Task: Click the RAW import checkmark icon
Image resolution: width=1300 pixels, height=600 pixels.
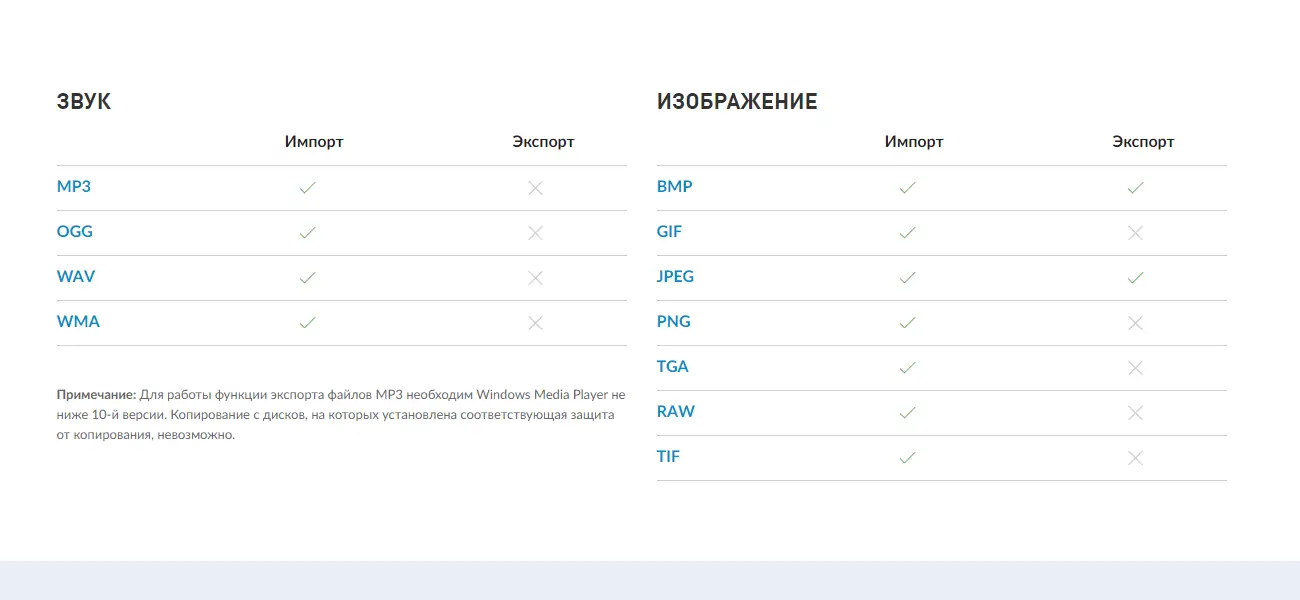Action: pos(907,413)
